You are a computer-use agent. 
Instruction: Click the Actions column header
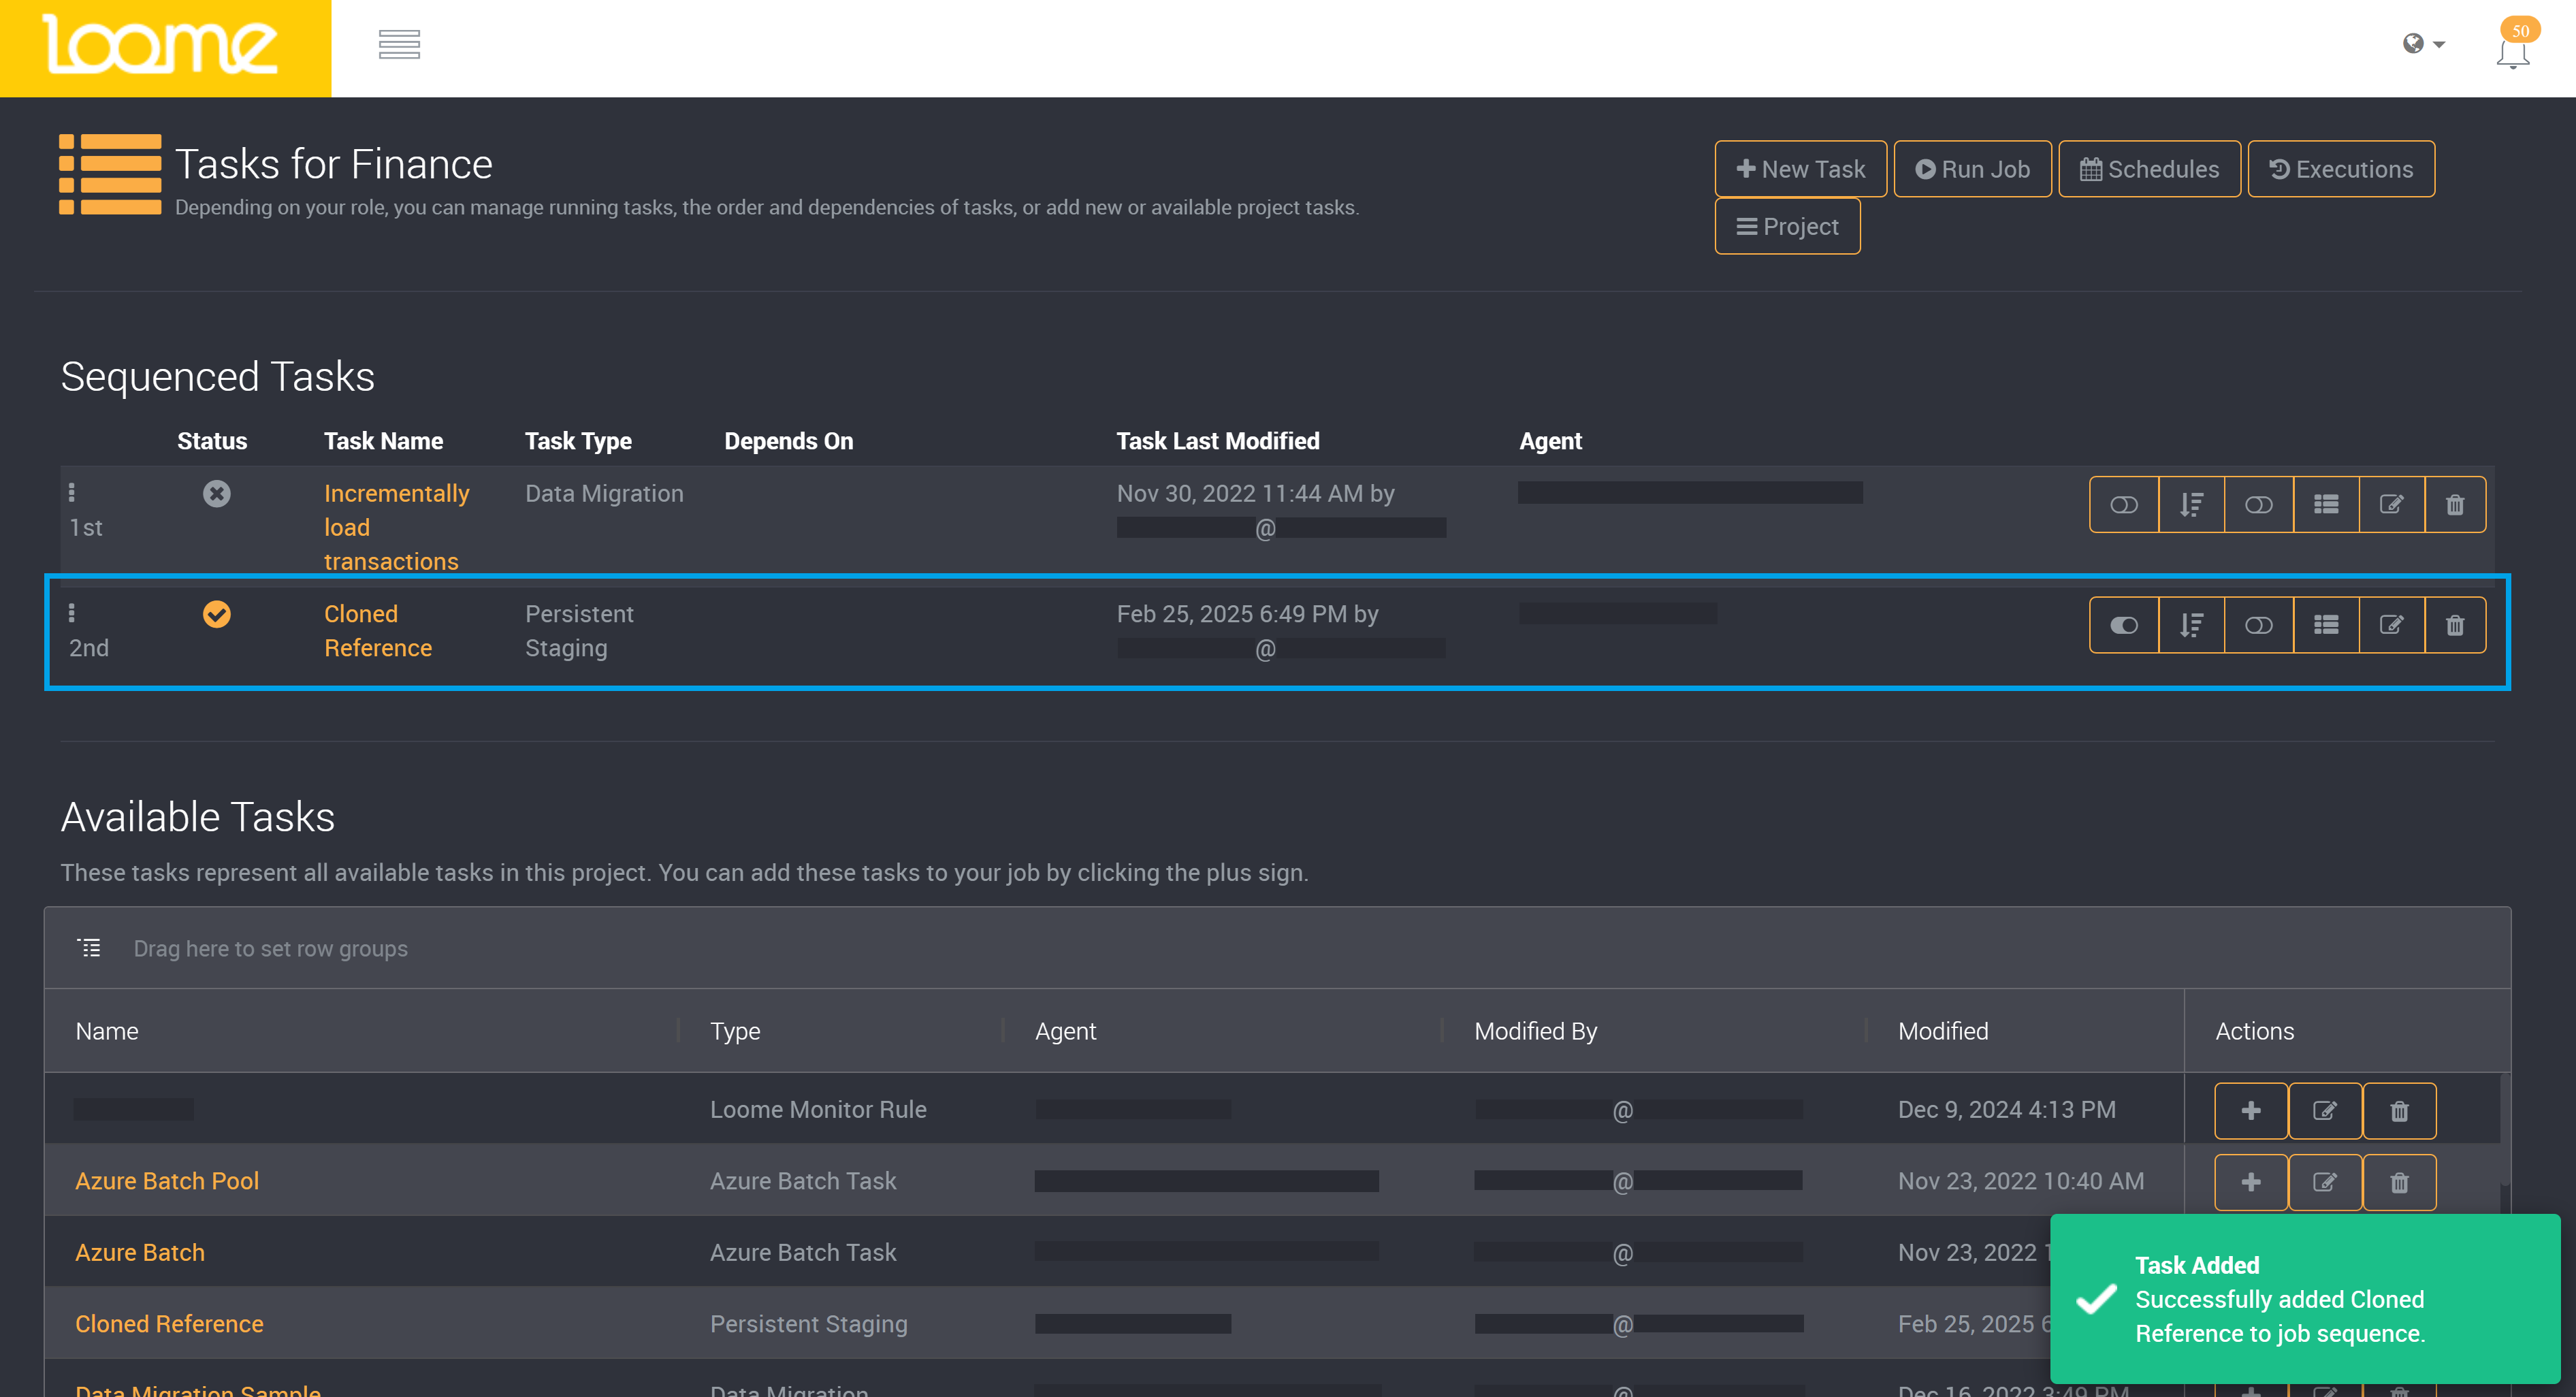(x=2254, y=1031)
